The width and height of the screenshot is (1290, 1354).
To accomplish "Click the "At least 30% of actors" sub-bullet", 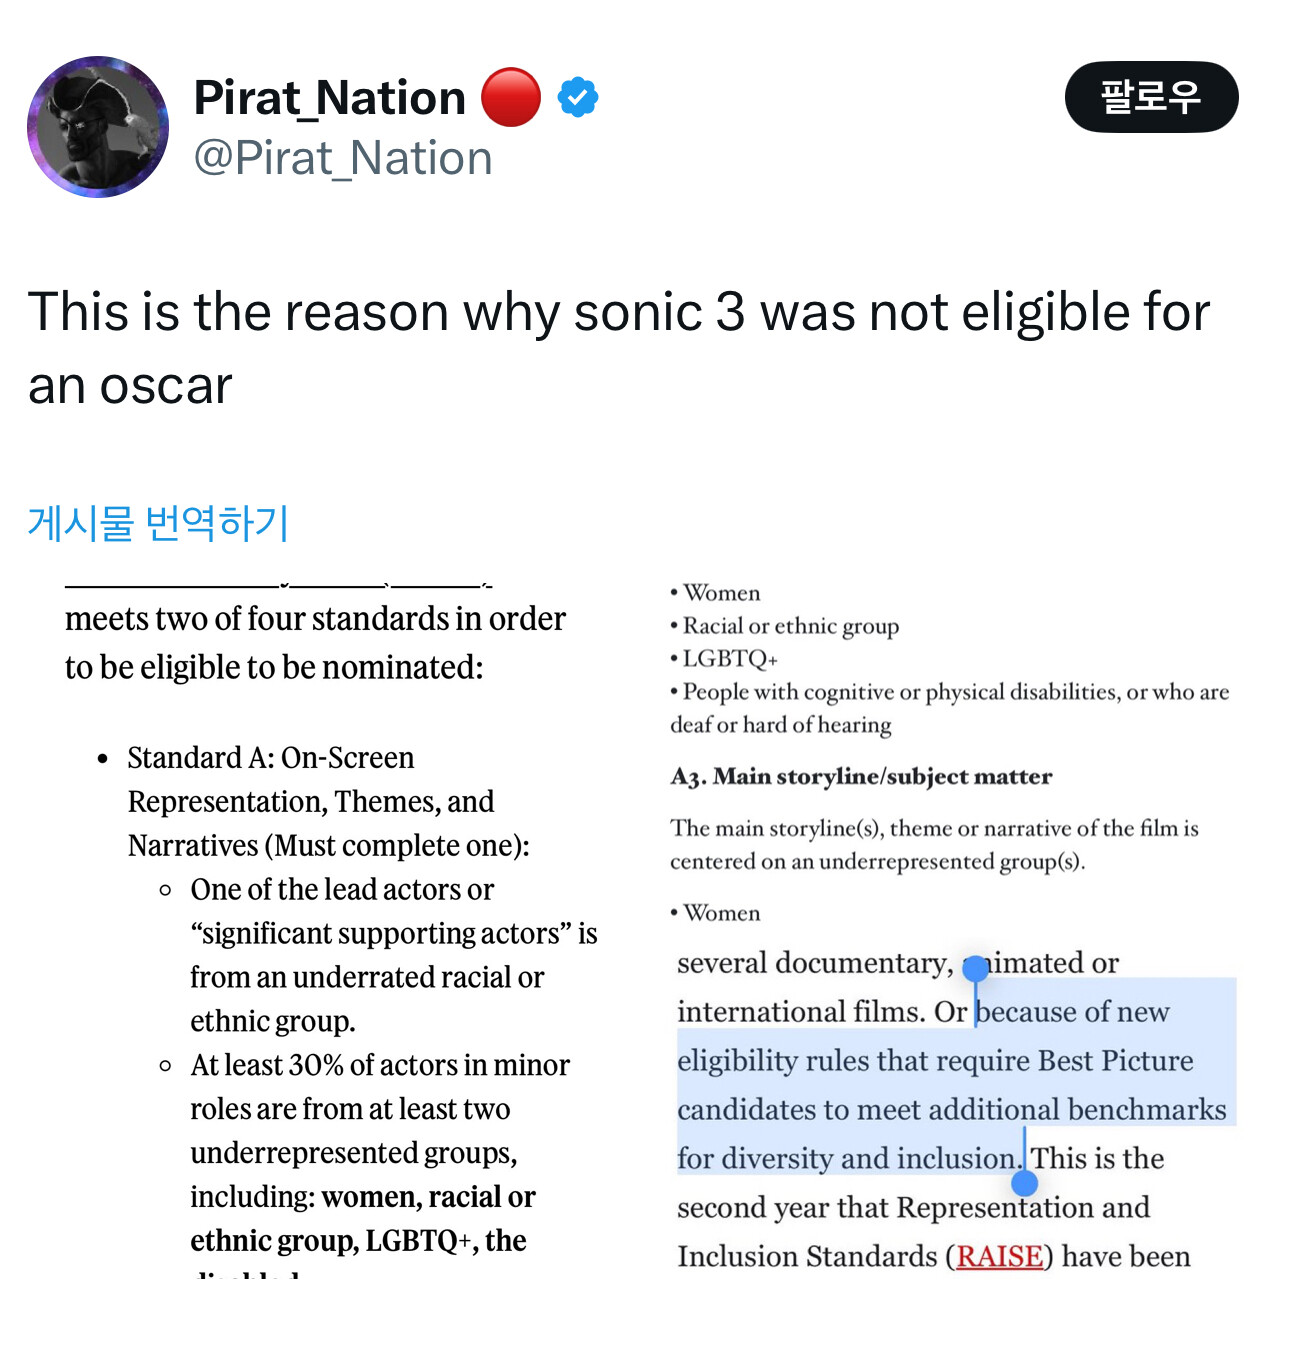I will click(x=380, y=1065).
